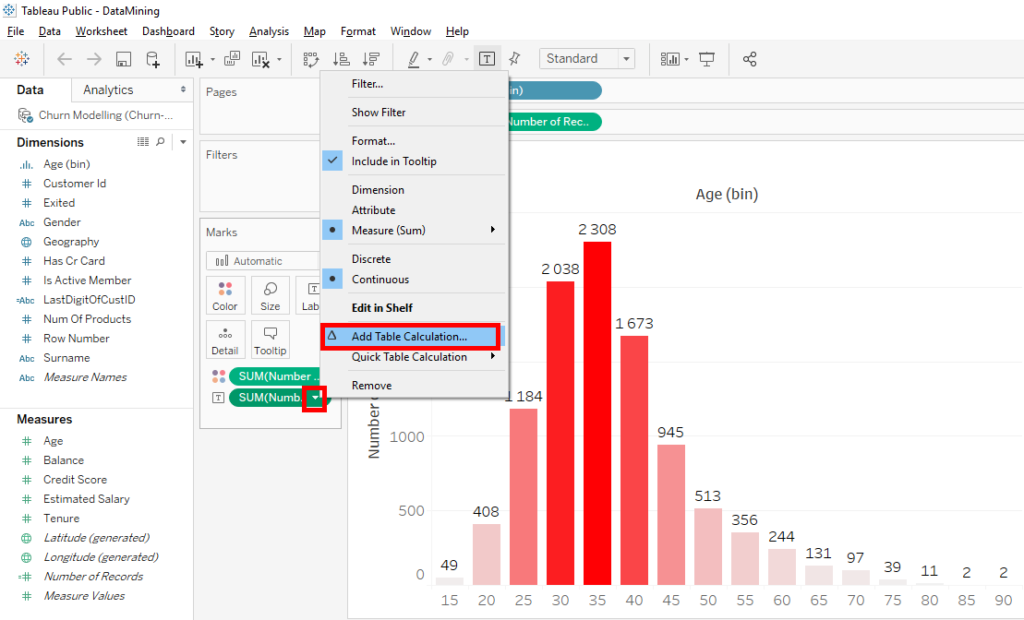Switch the field to Dimension

pos(378,189)
